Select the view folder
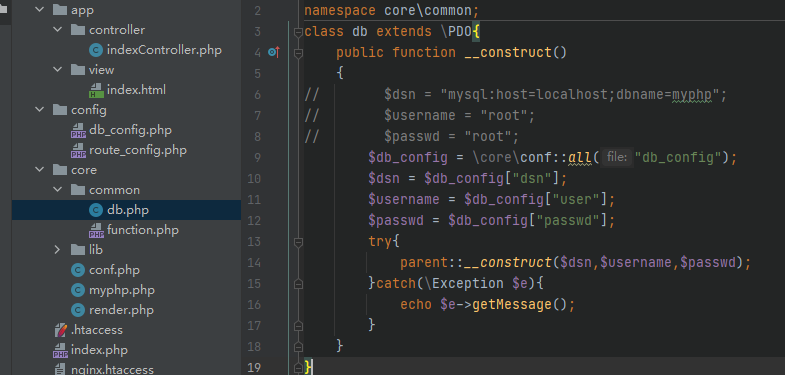The width and height of the screenshot is (785, 375). tap(102, 70)
